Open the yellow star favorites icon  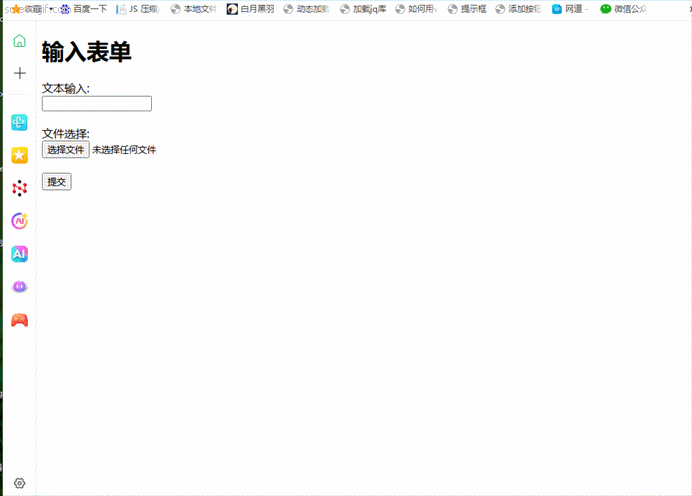(19, 155)
